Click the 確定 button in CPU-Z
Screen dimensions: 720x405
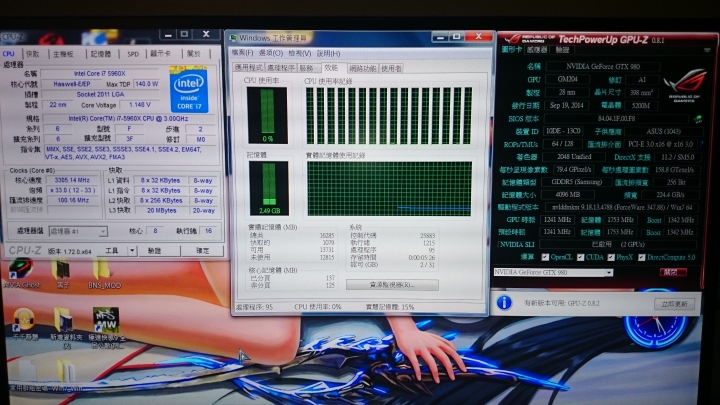point(202,251)
